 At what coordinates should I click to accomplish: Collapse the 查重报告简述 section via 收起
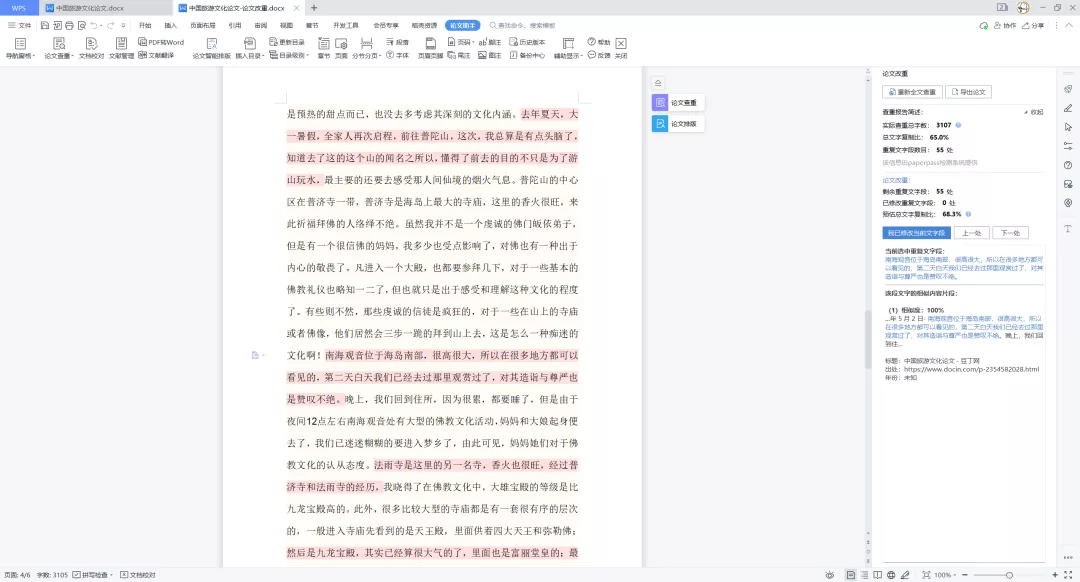click(1036, 111)
